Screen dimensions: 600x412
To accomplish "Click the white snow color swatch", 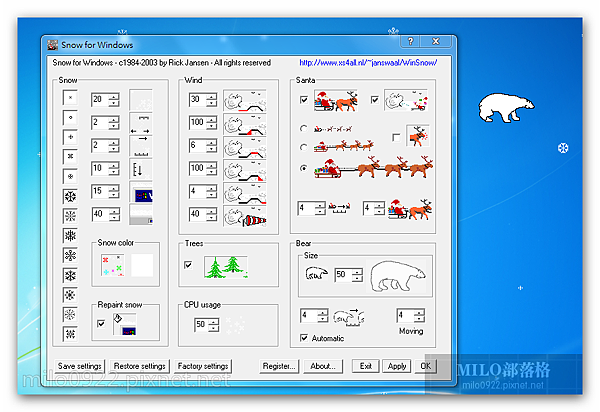I will point(142,265).
